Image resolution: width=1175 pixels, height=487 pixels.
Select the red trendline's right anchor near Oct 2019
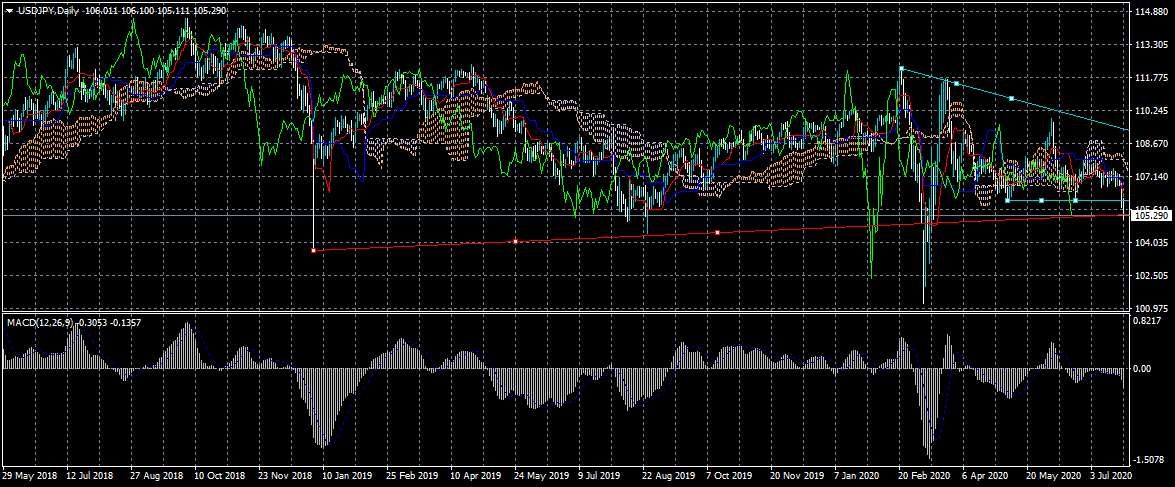(717, 232)
